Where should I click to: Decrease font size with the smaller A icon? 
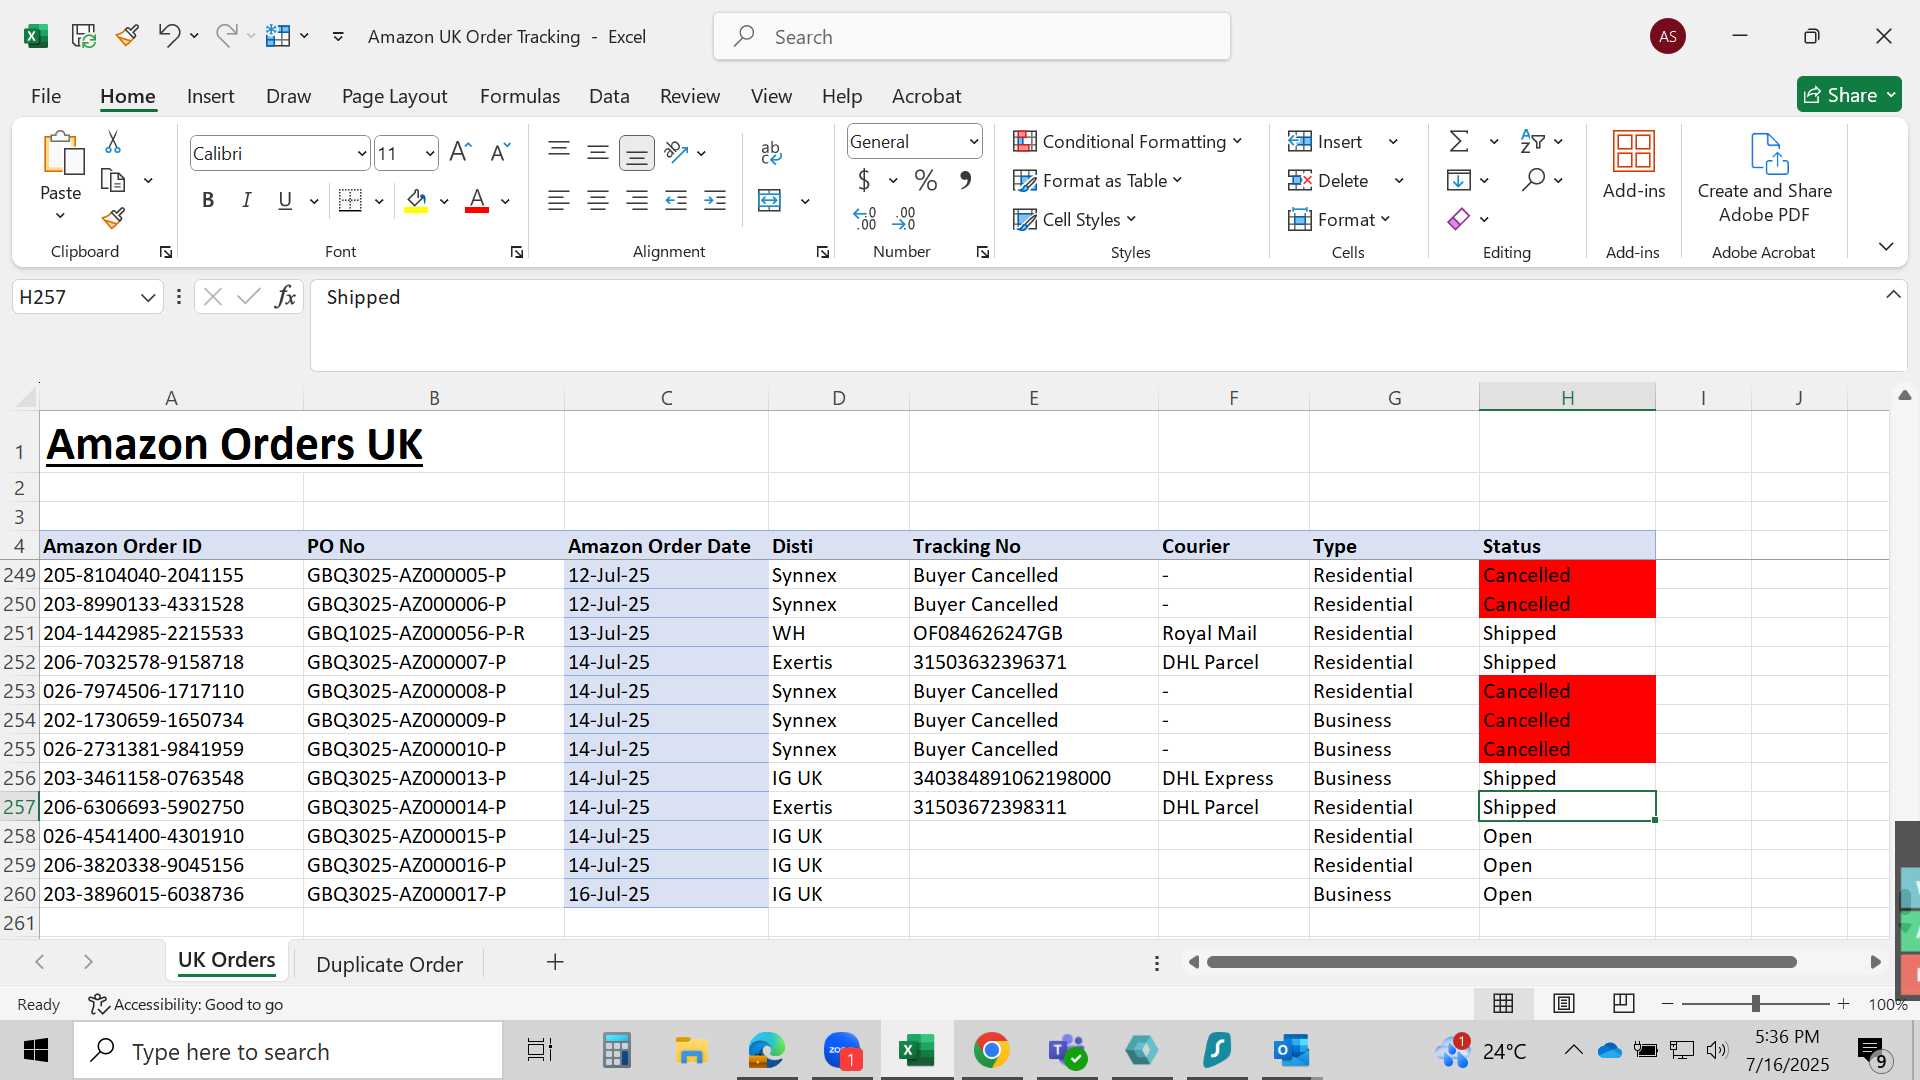click(x=500, y=152)
